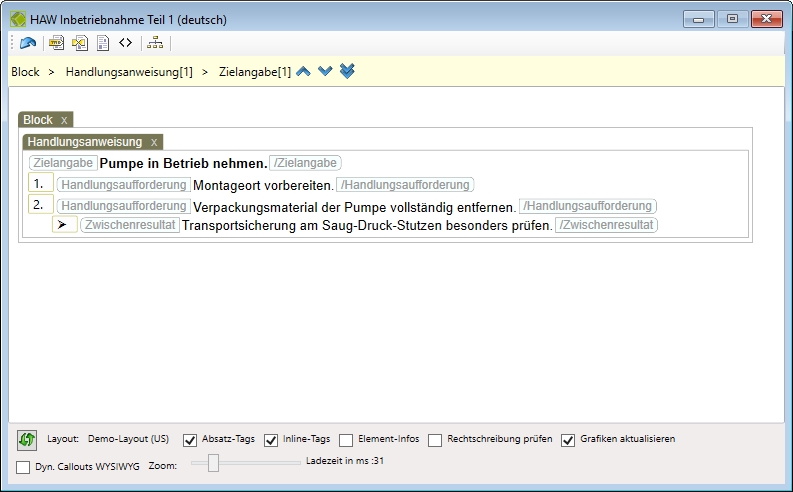
Task: Click the green refresh layout icon
Action: [27, 439]
